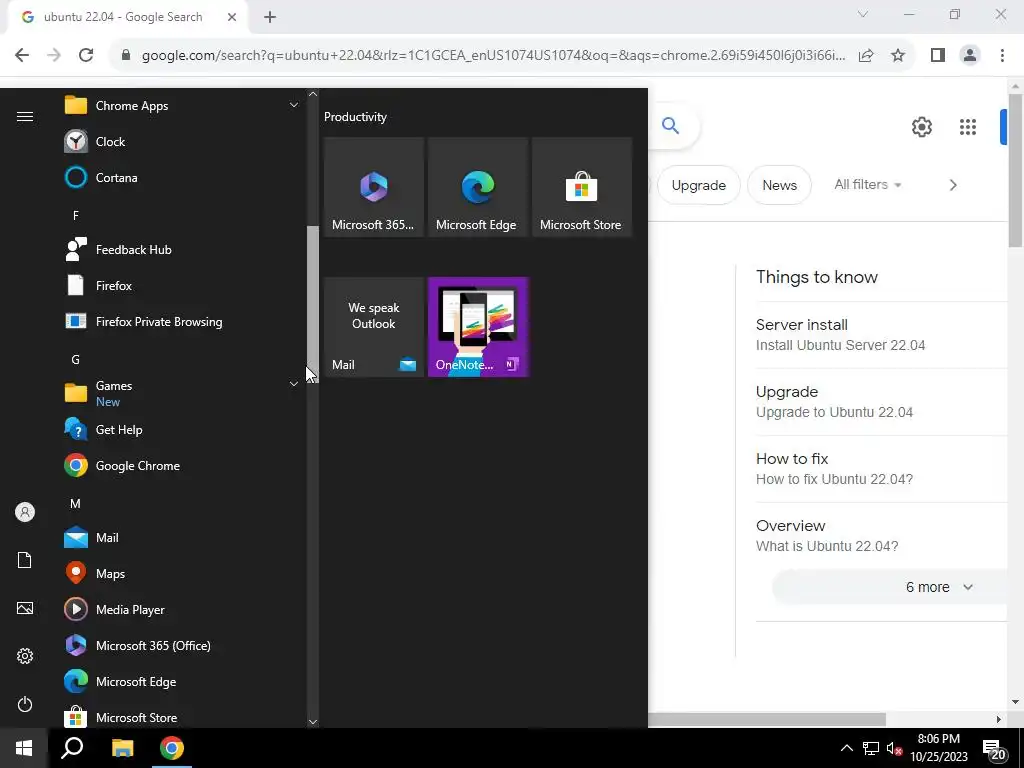1024x768 pixels.
Task: Bookmark this tab with the star
Action: 898,56
